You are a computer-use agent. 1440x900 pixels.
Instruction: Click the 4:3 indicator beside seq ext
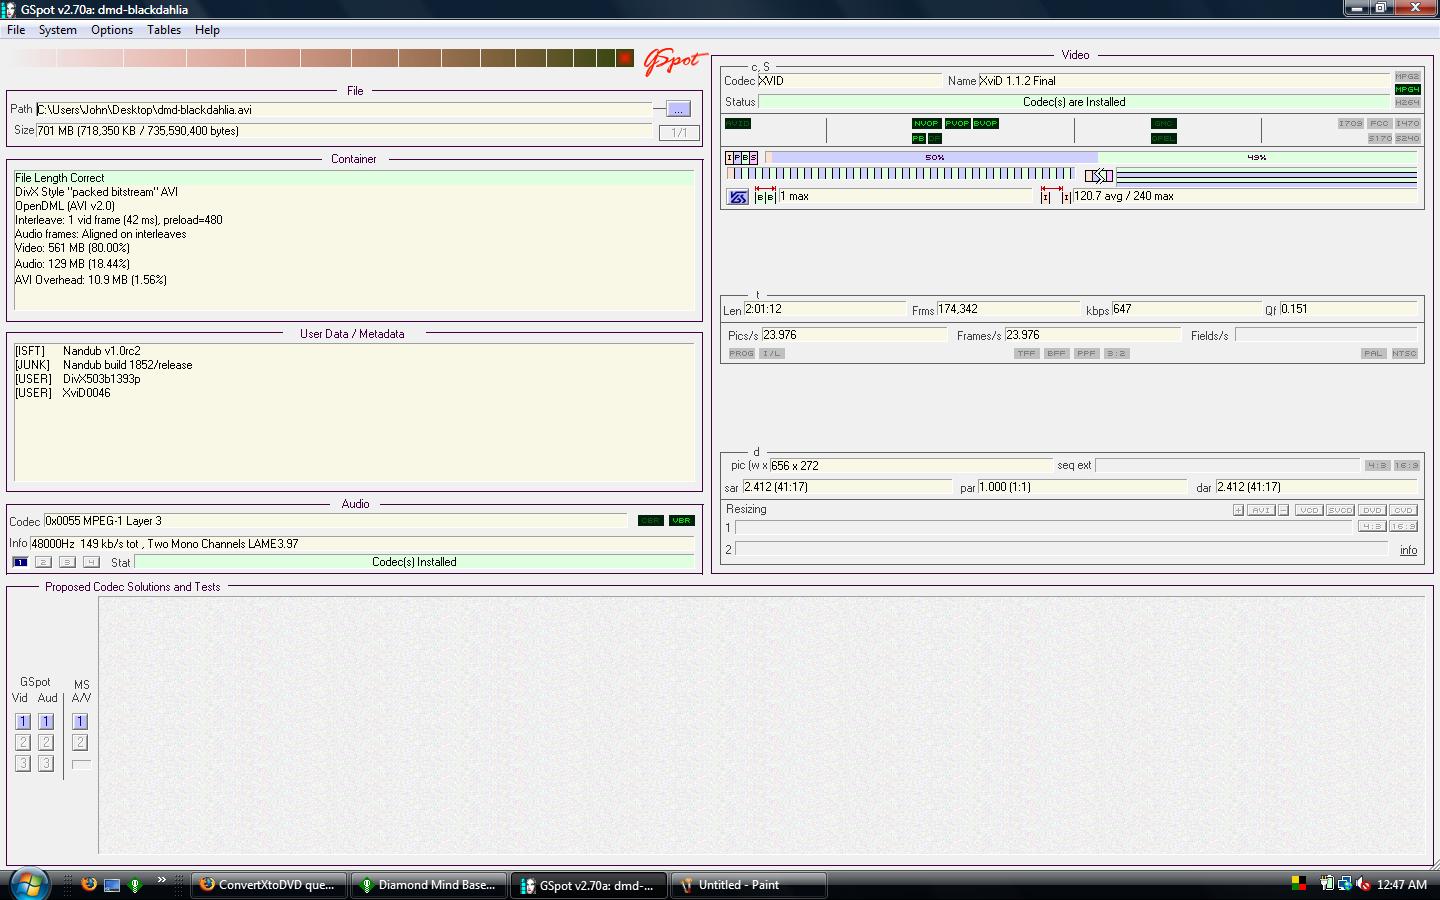1376,465
